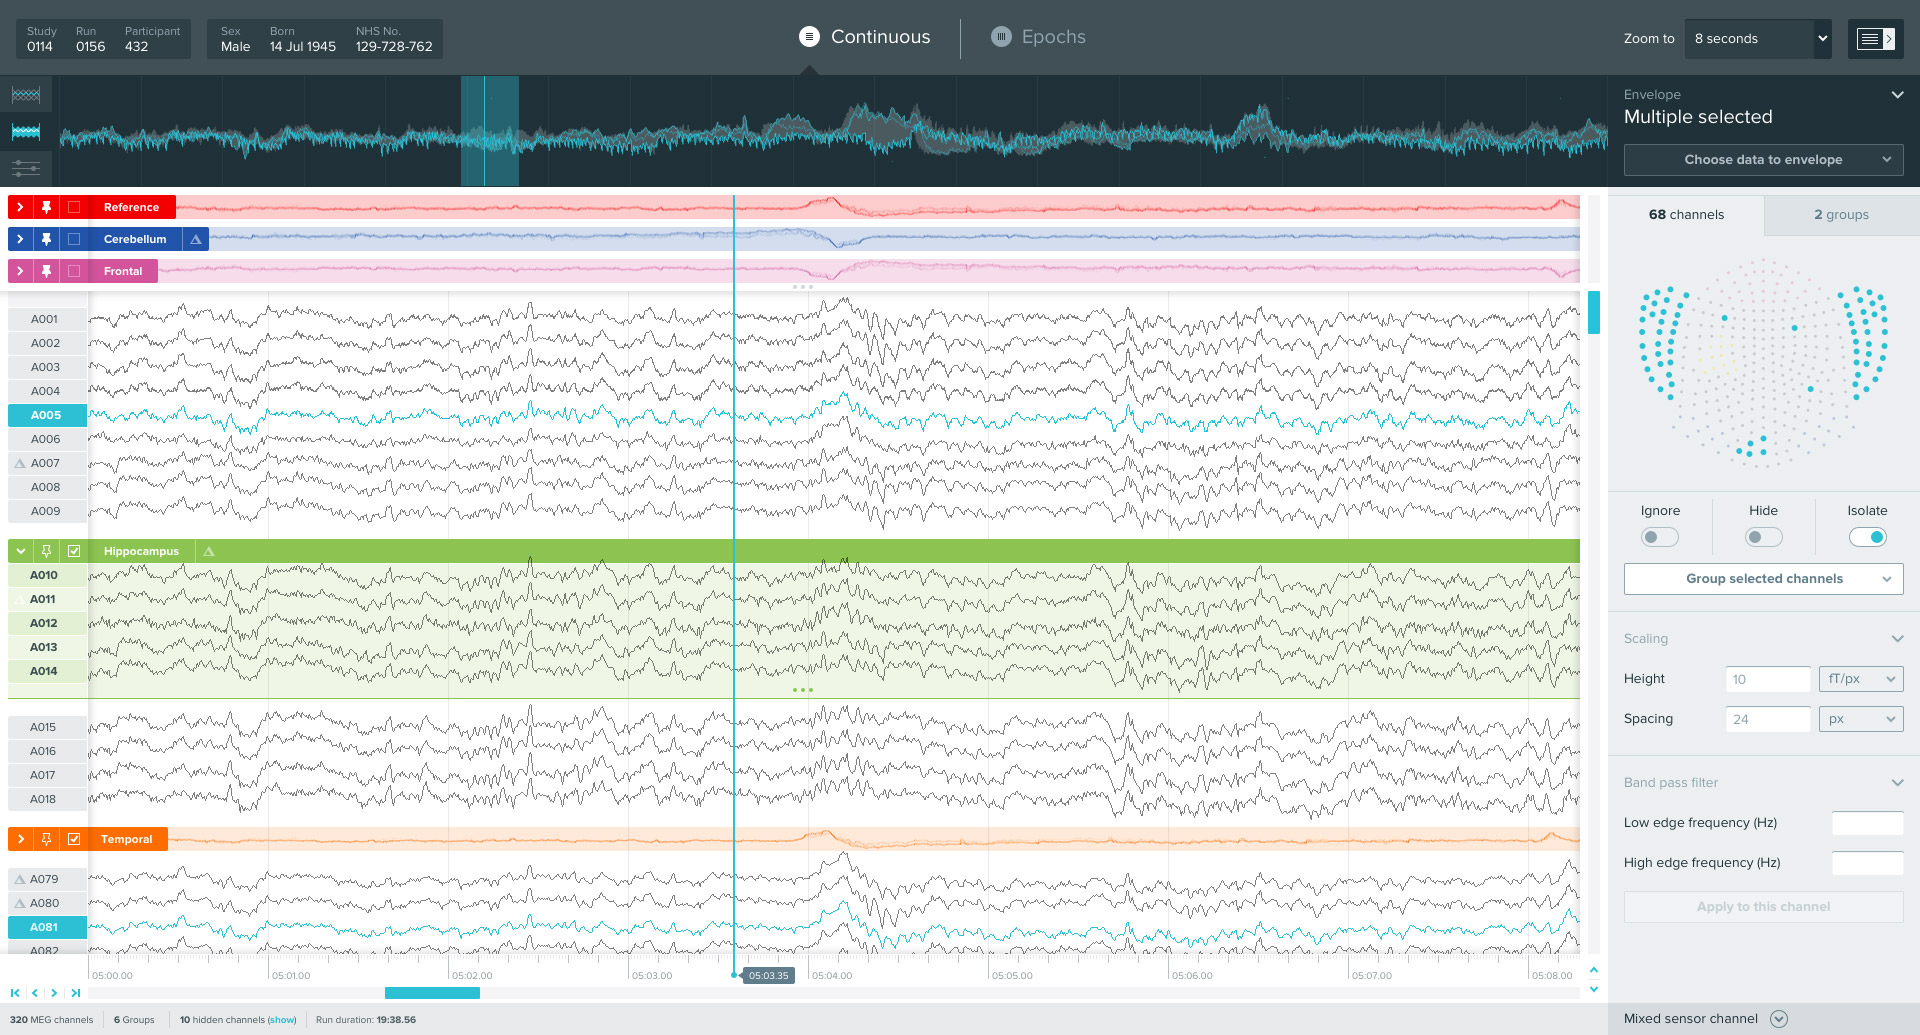The image size is (1920, 1035).
Task: Switch to Epochs view tab
Action: click(1039, 37)
